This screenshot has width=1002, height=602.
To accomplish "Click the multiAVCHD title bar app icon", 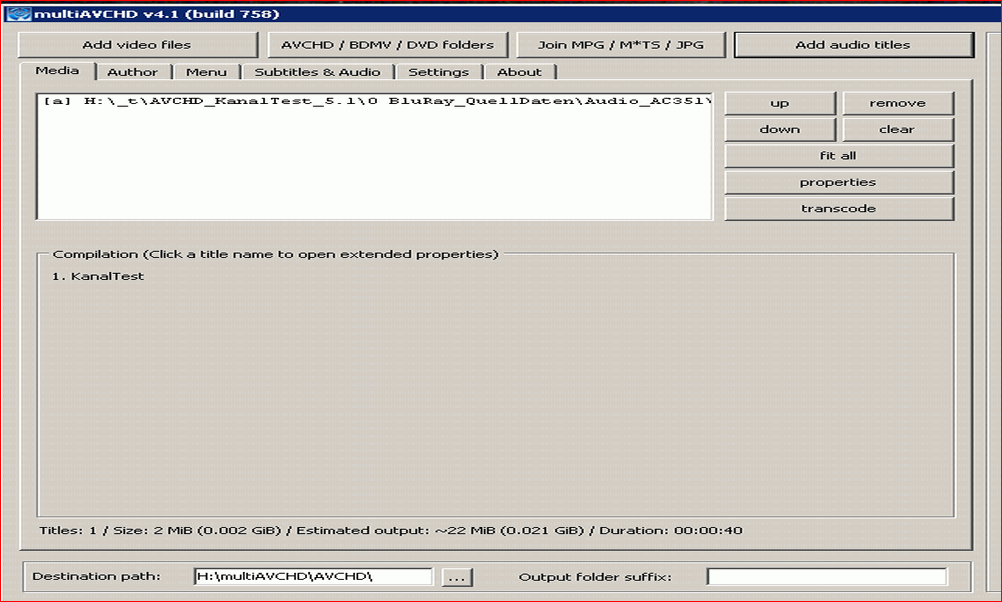I will (x=12, y=13).
